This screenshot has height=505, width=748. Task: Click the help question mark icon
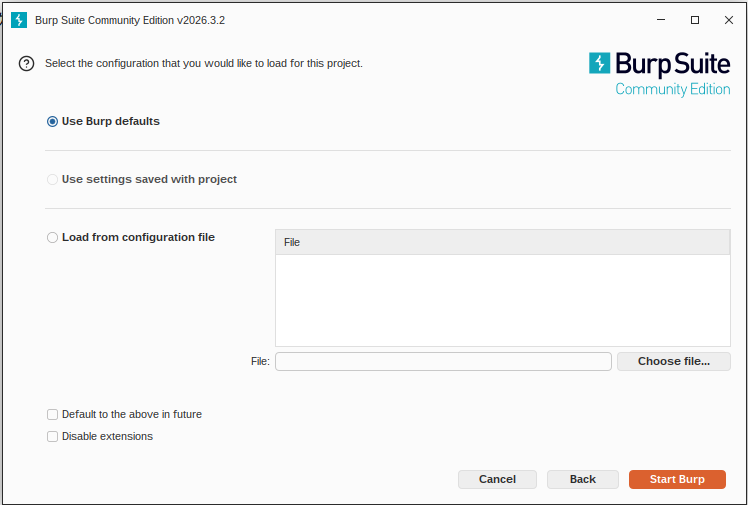coord(26,63)
